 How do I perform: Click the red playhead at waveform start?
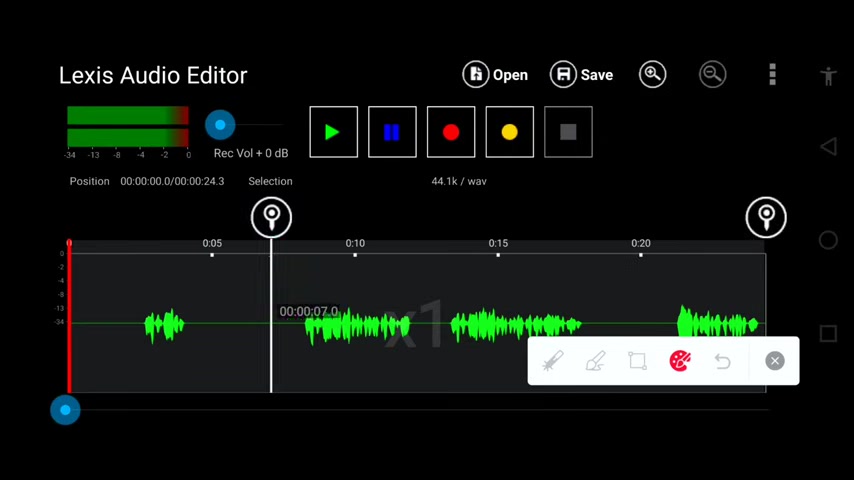(69, 316)
